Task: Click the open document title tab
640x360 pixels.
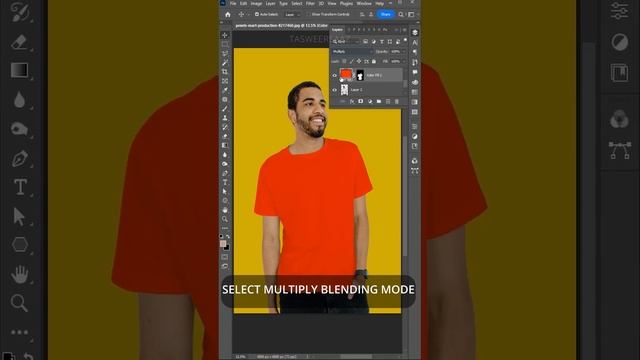Action: coord(282,26)
